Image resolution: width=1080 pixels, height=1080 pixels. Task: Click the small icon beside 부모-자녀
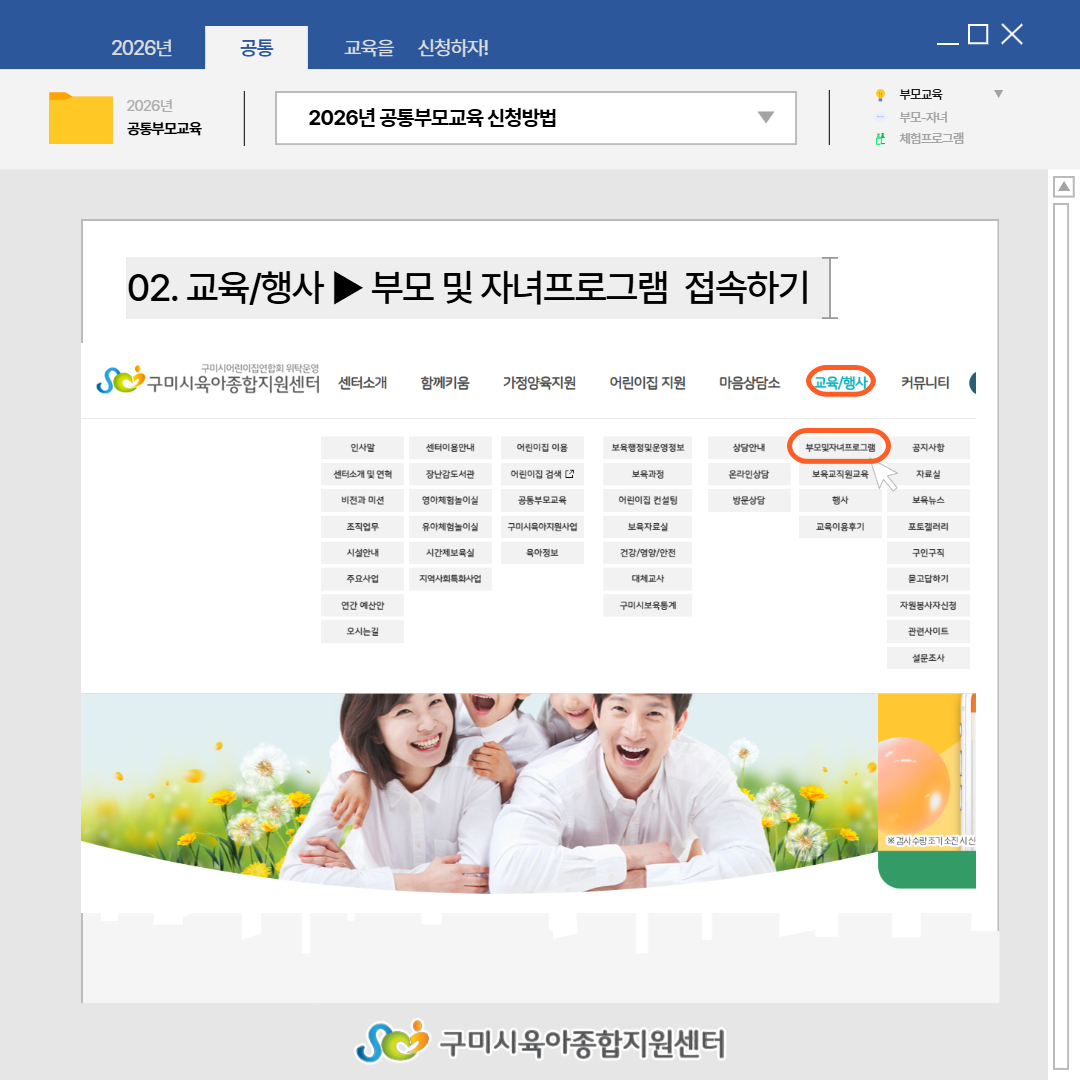880,117
